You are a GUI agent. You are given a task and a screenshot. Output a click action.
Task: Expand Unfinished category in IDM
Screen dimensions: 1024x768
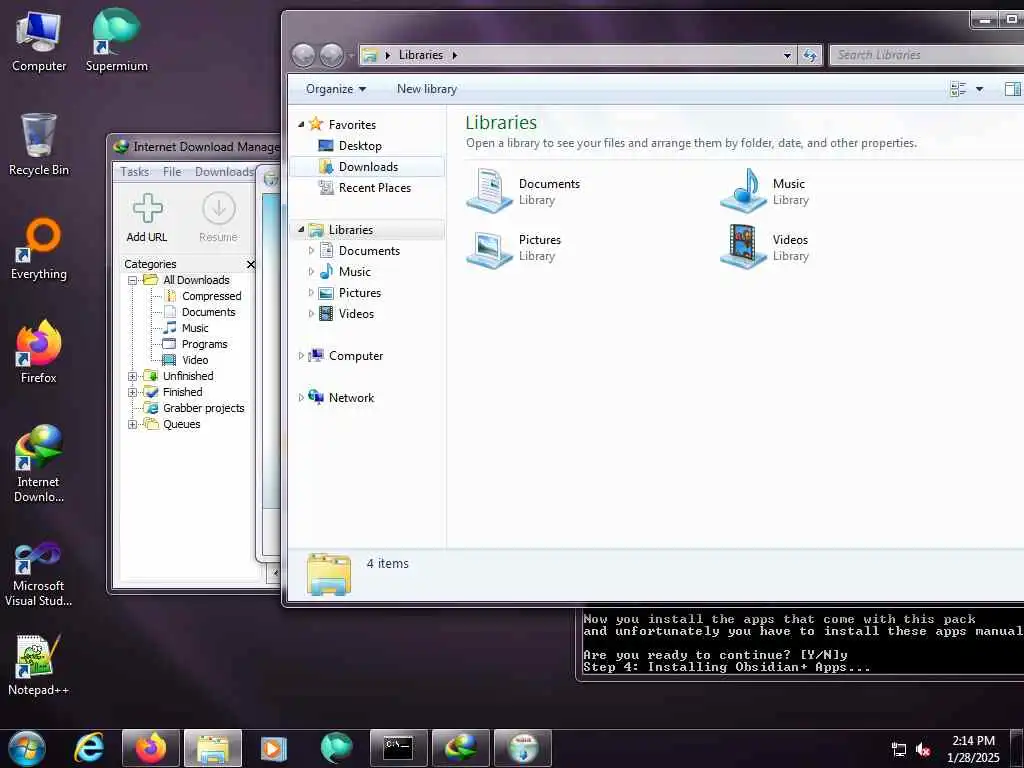[x=133, y=376]
